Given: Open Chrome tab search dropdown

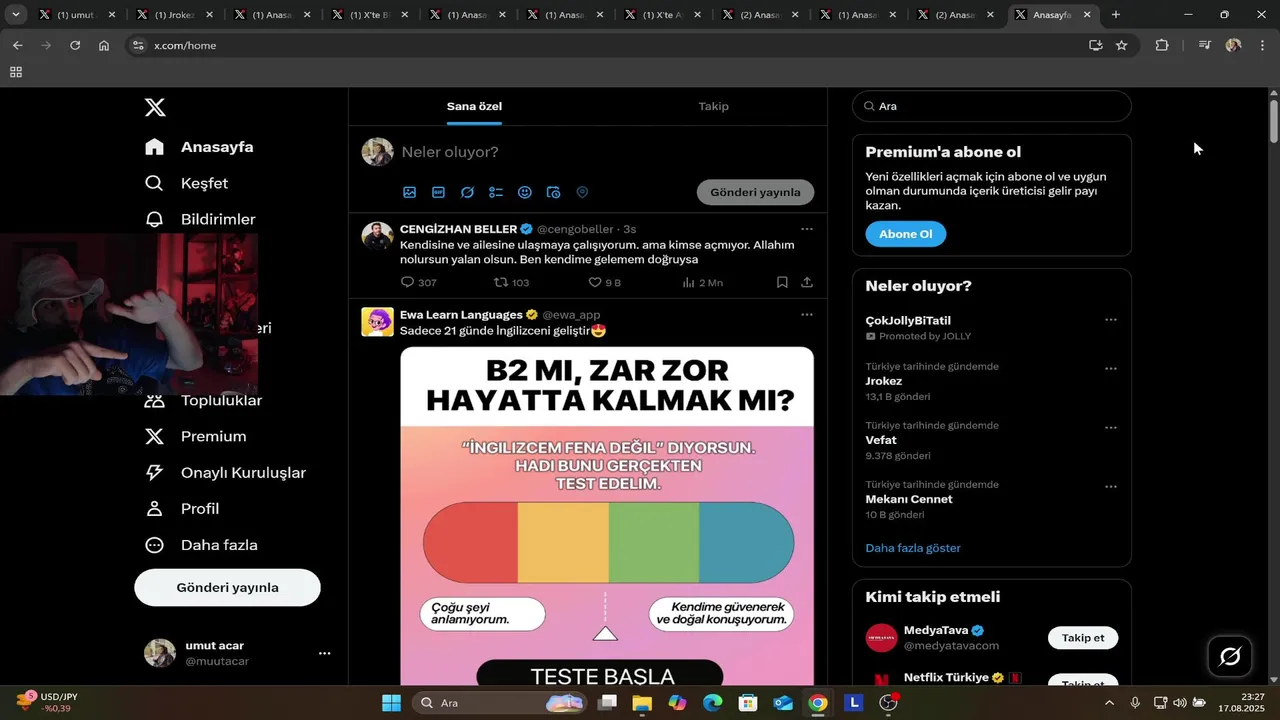Looking at the screenshot, I should pos(16,15).
